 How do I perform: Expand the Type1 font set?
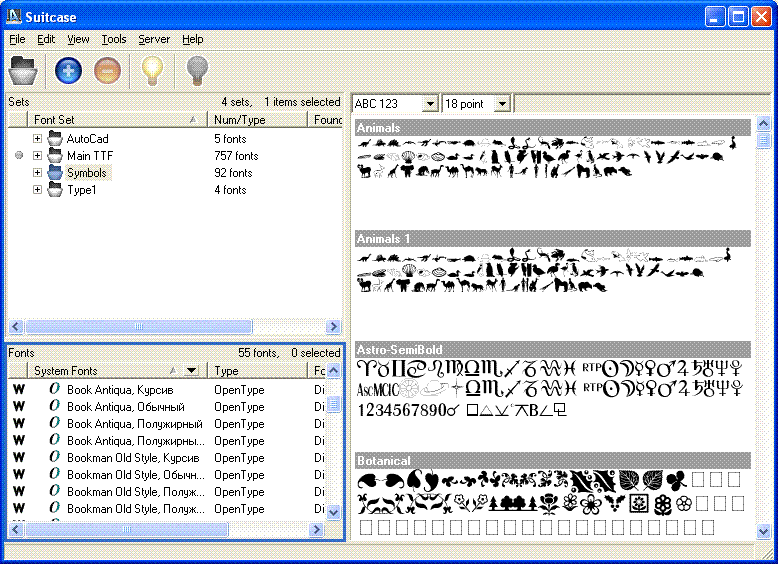pyautogui.click(x=37, y=189)
